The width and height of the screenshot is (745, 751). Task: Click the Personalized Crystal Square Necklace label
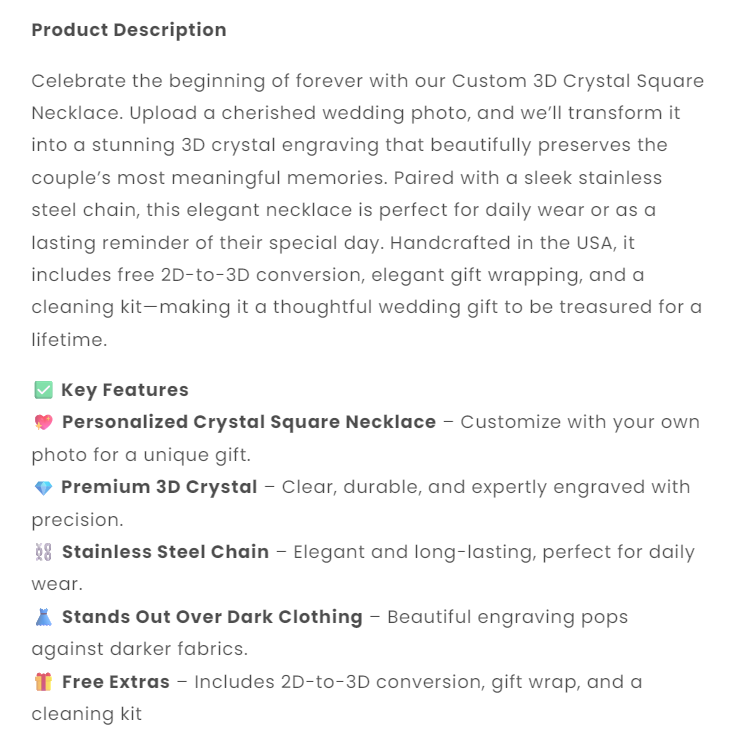click(x=249, y=422)
